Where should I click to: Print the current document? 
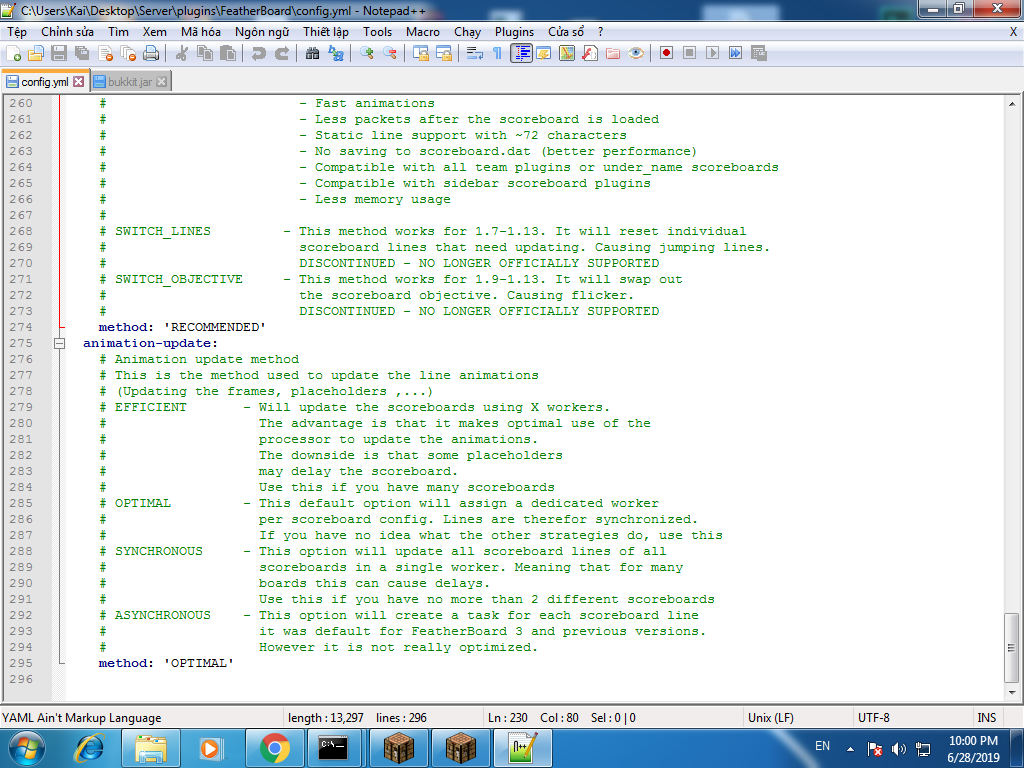coord(152,54)
